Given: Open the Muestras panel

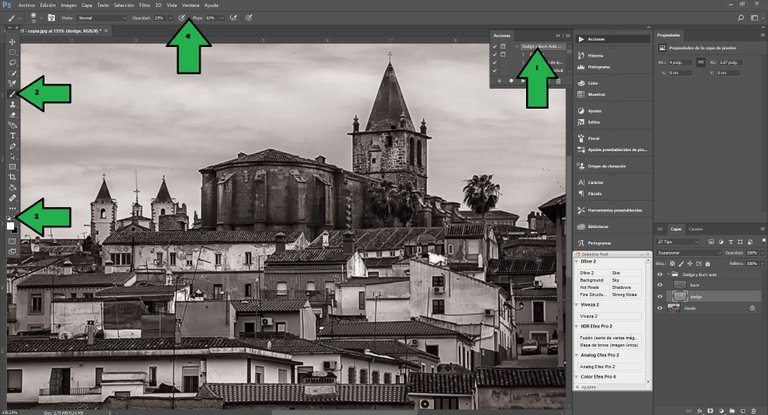Looking at the screenshot, I should [x=596, y=94].
